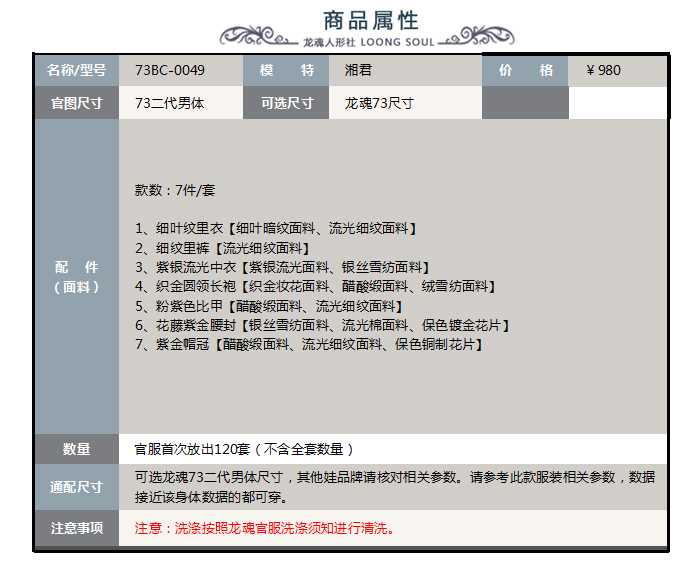
Task: Click the 龙魂人形社 LOONG SOUL subtitle
Action: (x=371, y=43)
